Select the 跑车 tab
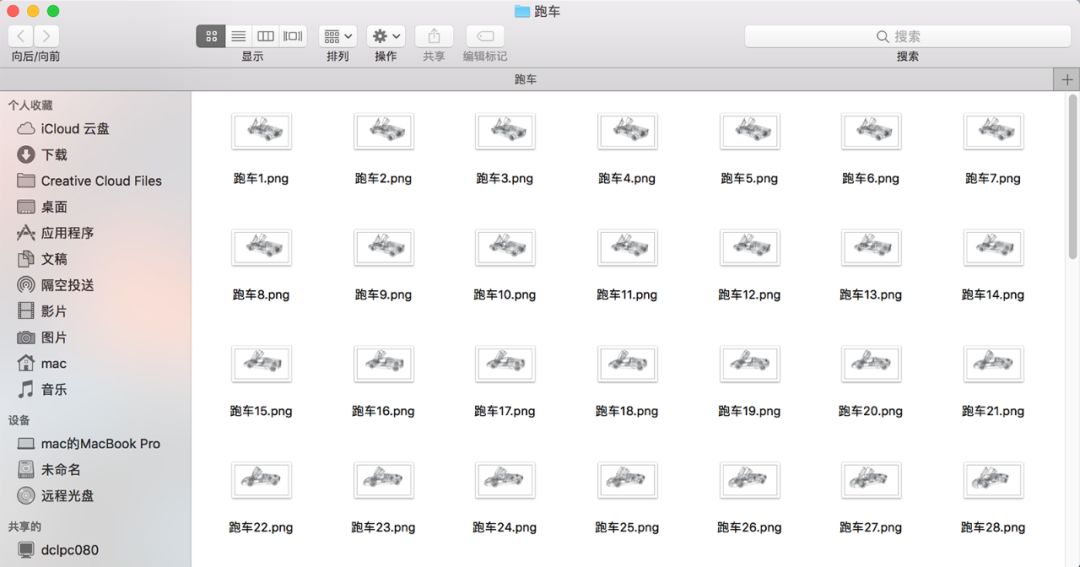Viewport: 1080px width, 567px height. coord(526,79)
